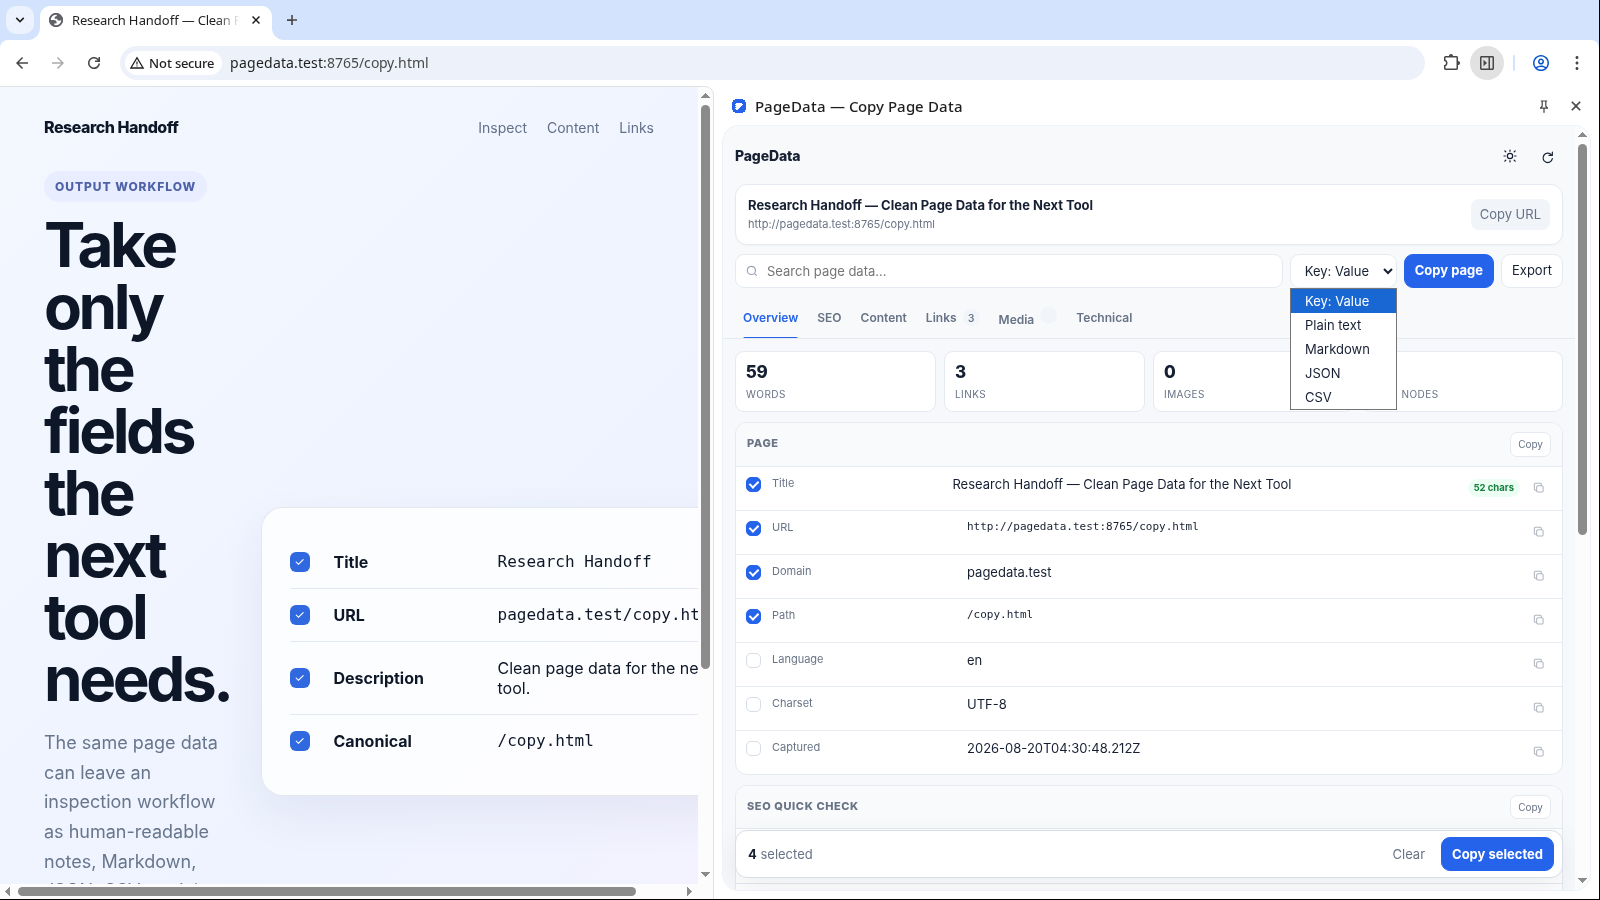Choose Plain text format option
This screenshot has width=1600, height=900.
tap(1343, 325)
